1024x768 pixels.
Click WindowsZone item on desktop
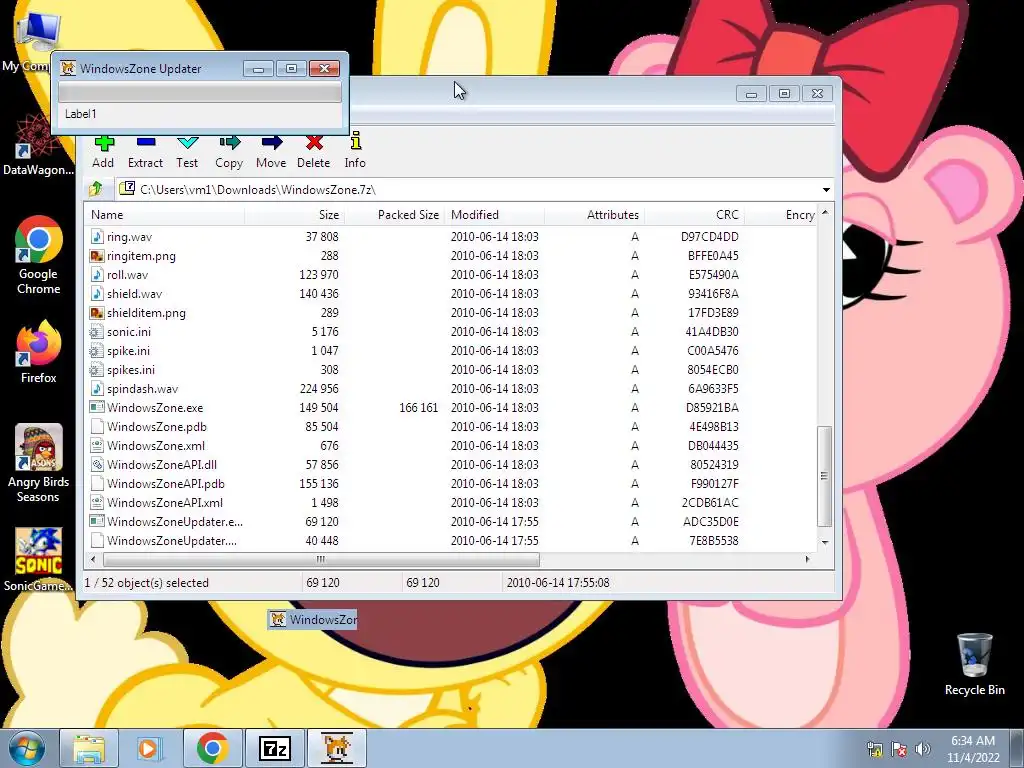[x=313, y=619]
